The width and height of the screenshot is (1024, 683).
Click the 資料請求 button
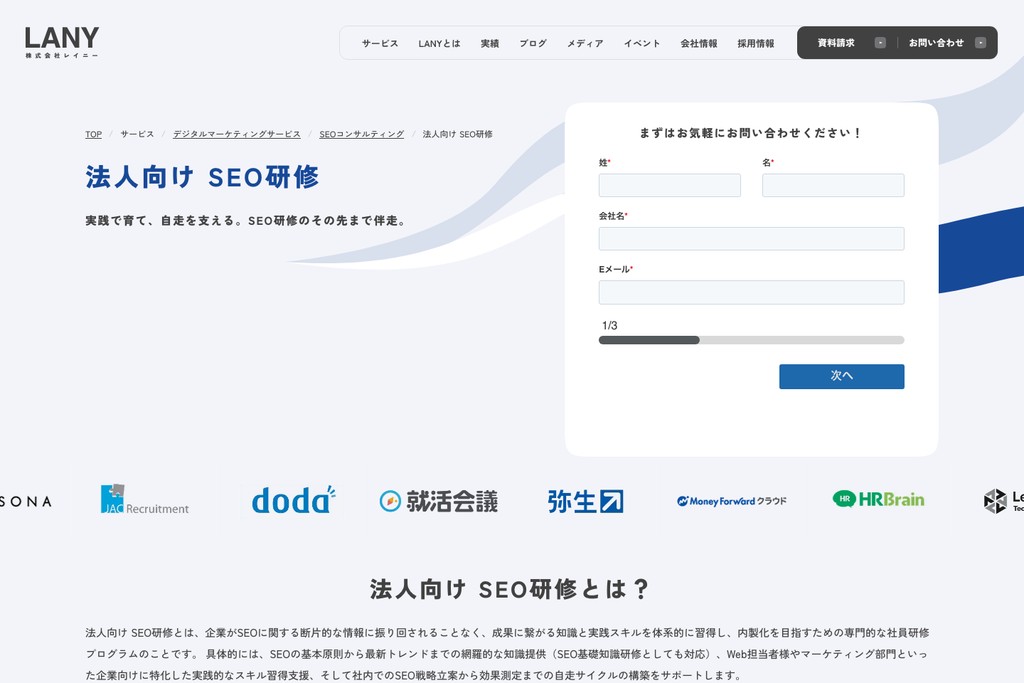(836, 42)
